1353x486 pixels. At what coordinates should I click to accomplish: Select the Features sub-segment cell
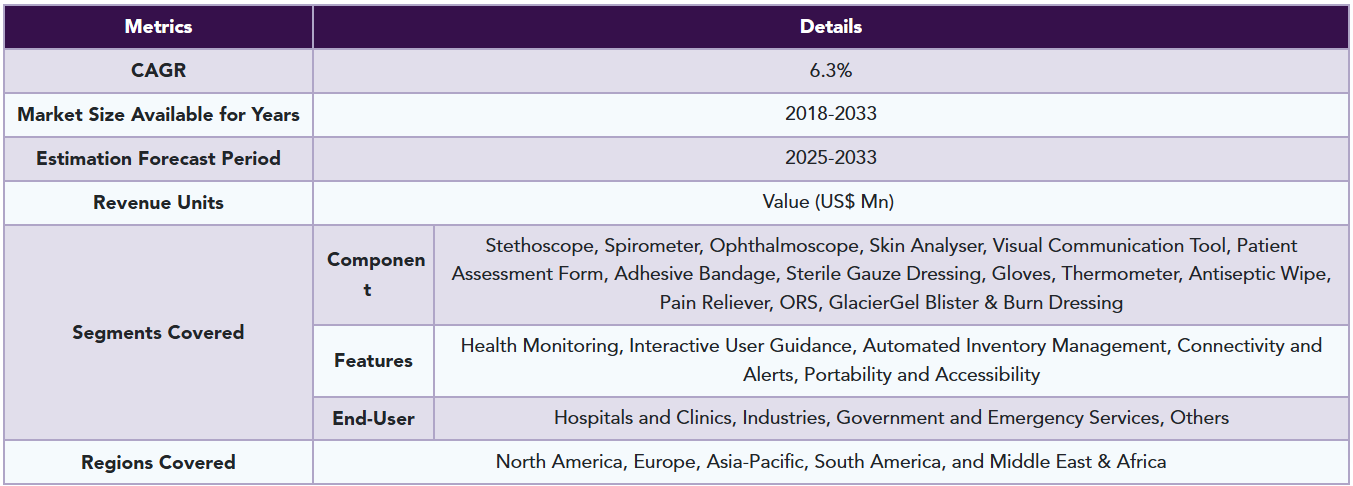[374, 360]
